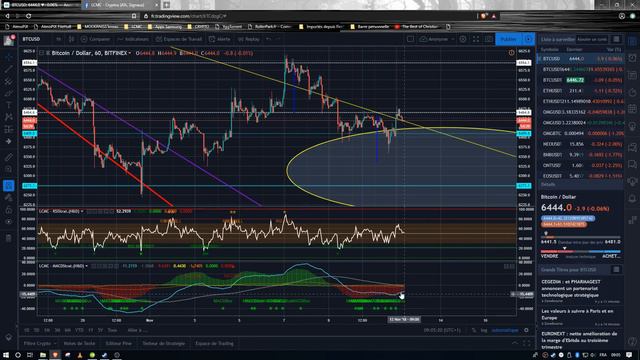Click the day range indicator bar
This screenshot has height=360, width=640.
click(x=580, y=237)
